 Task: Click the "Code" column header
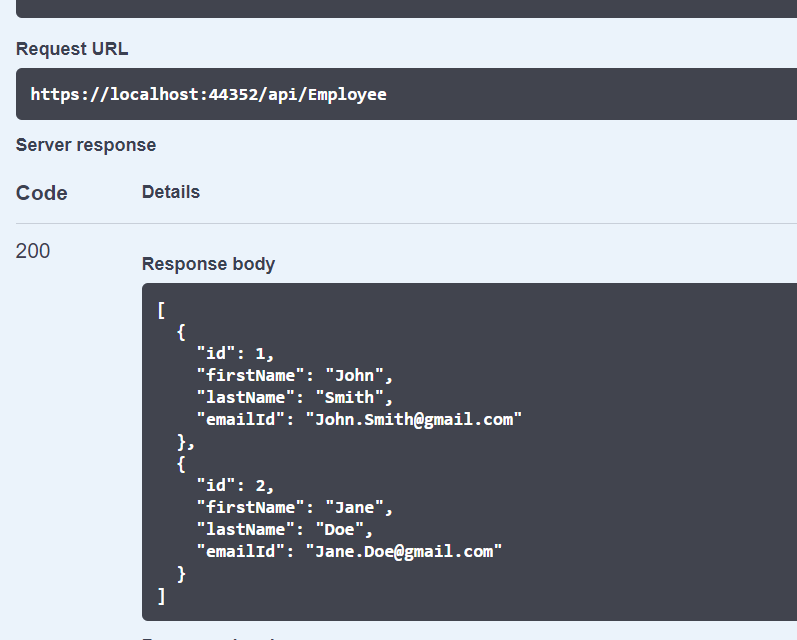[42, 193]
